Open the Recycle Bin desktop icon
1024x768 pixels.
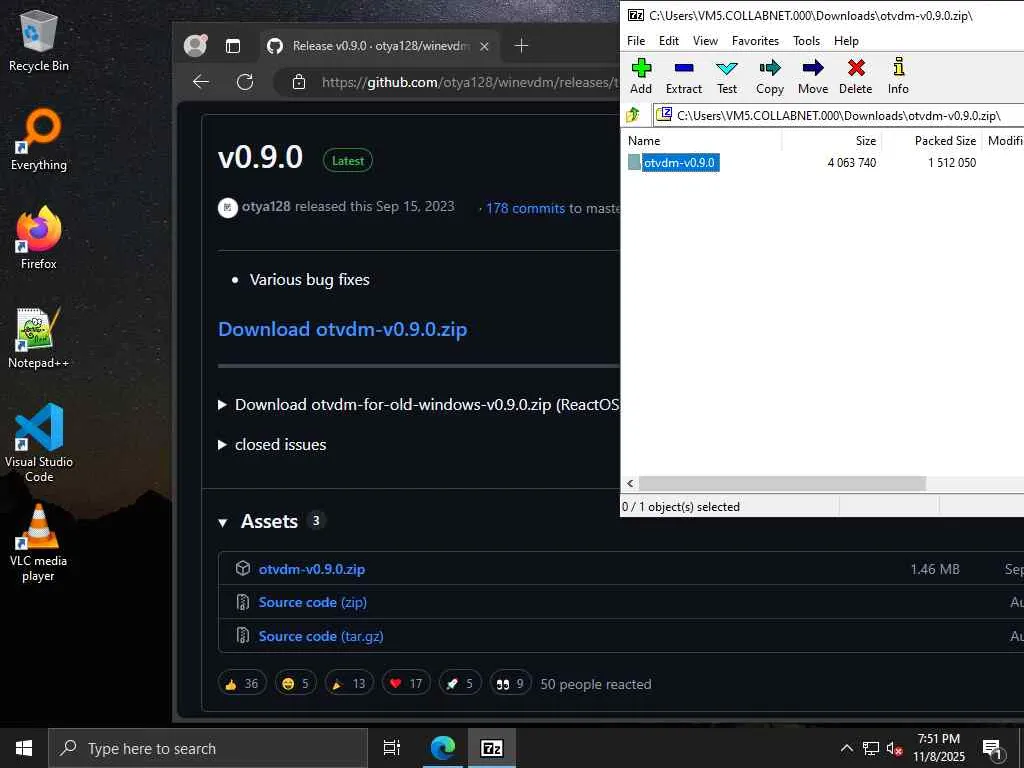pos(39,40)
